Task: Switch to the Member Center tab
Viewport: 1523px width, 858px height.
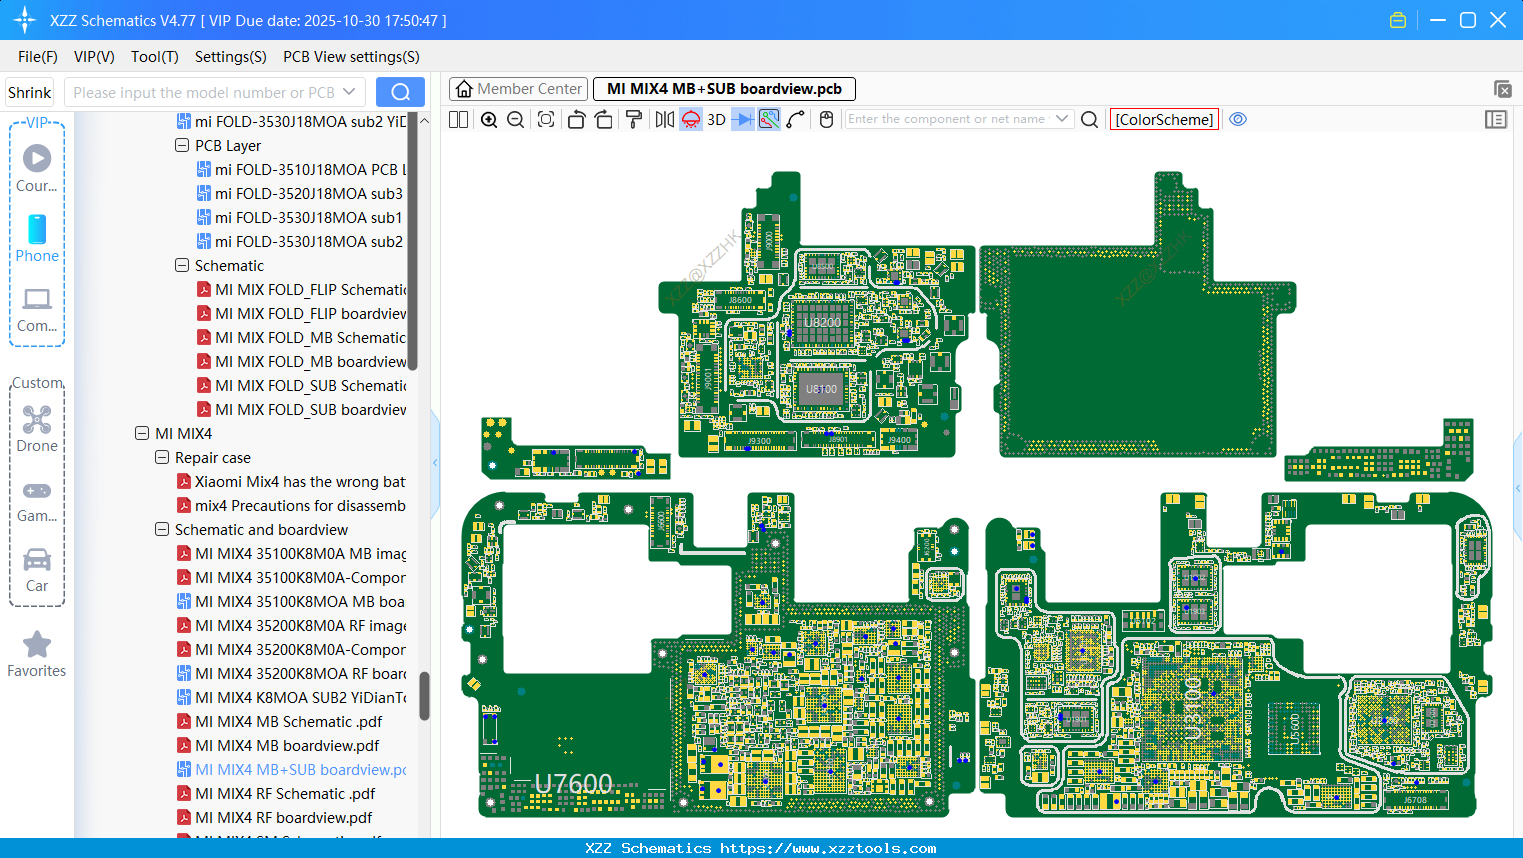Action: 519,89
